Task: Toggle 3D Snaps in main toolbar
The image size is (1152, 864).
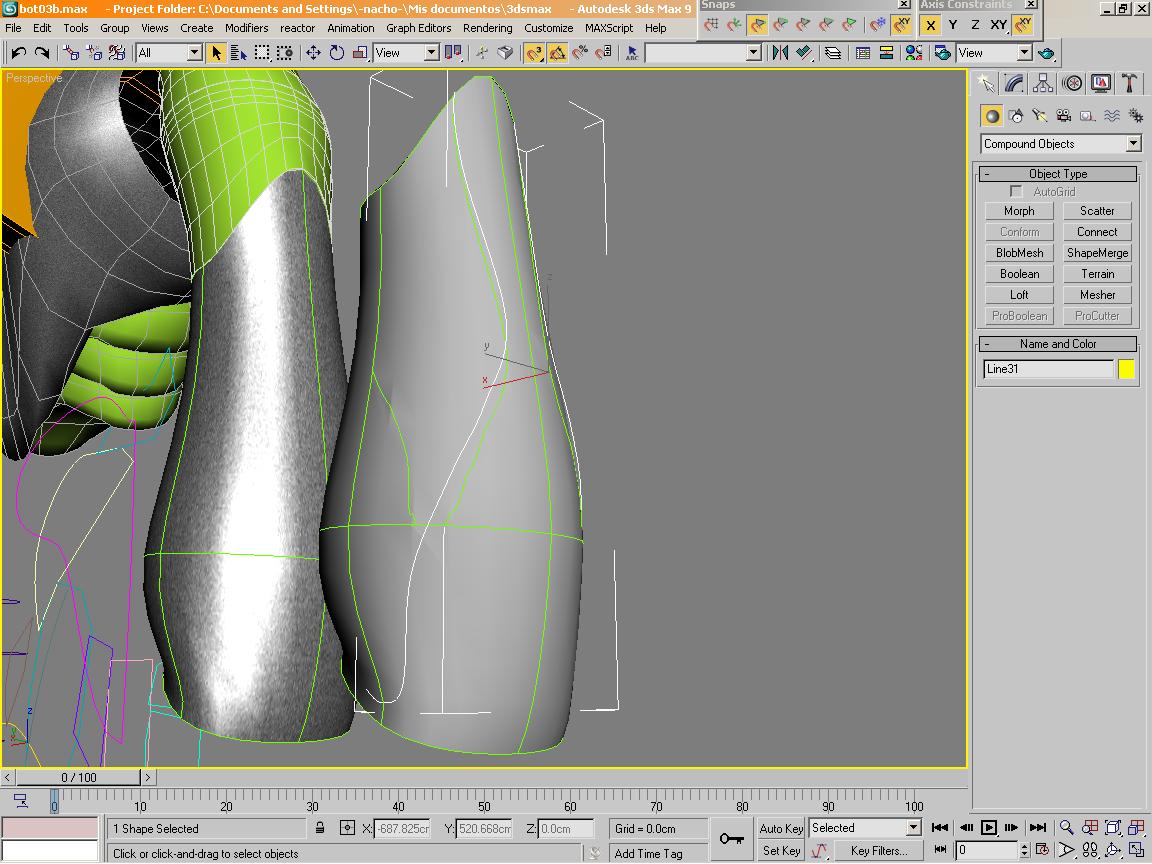Action: (534, 53)
